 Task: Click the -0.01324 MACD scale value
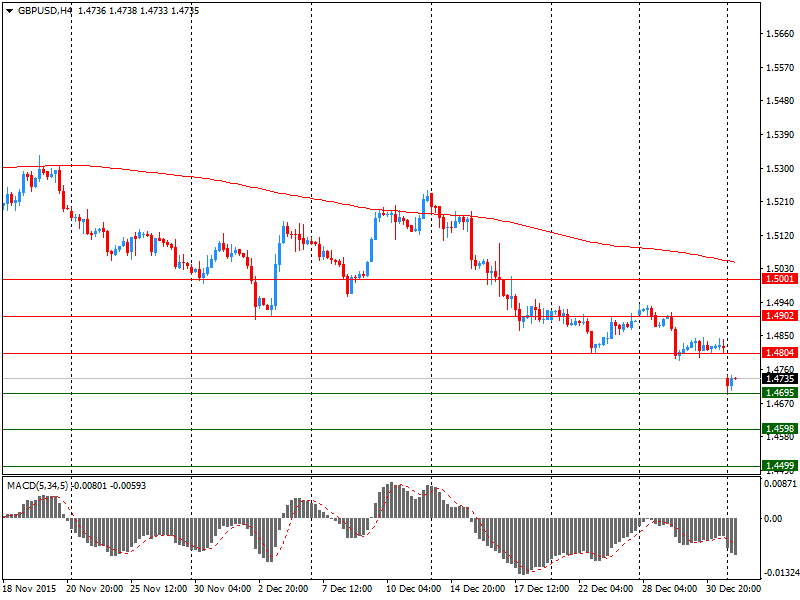coord(780,572)
